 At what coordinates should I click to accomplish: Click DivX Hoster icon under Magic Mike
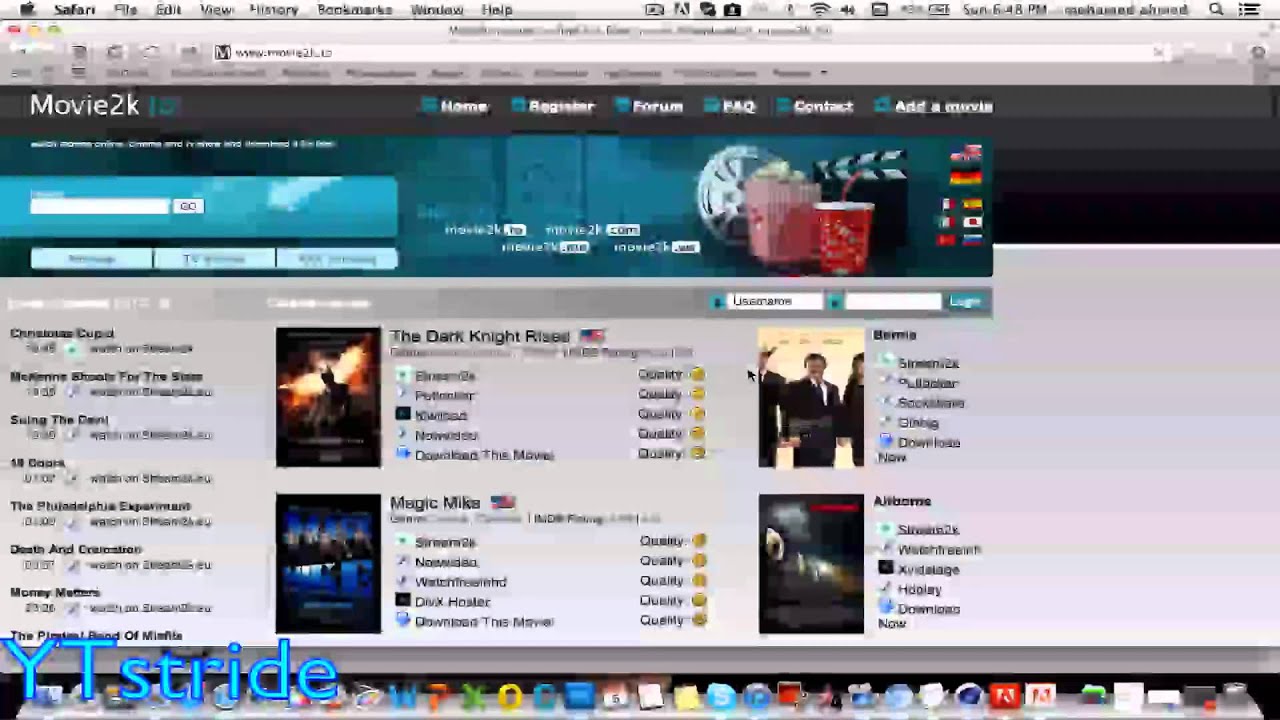click(x=403, y=601)
